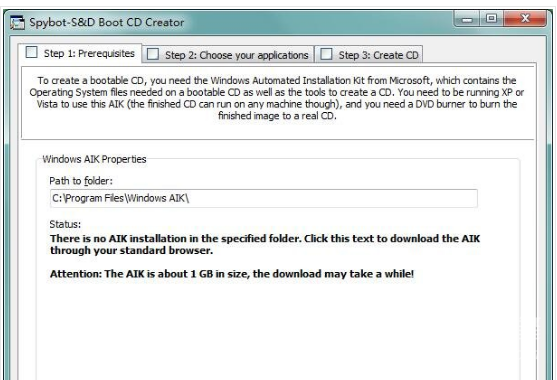Switch to Step 1: Prerequisites tab
The height and width of the screenshot is (380, 557).
pos(80,53)
